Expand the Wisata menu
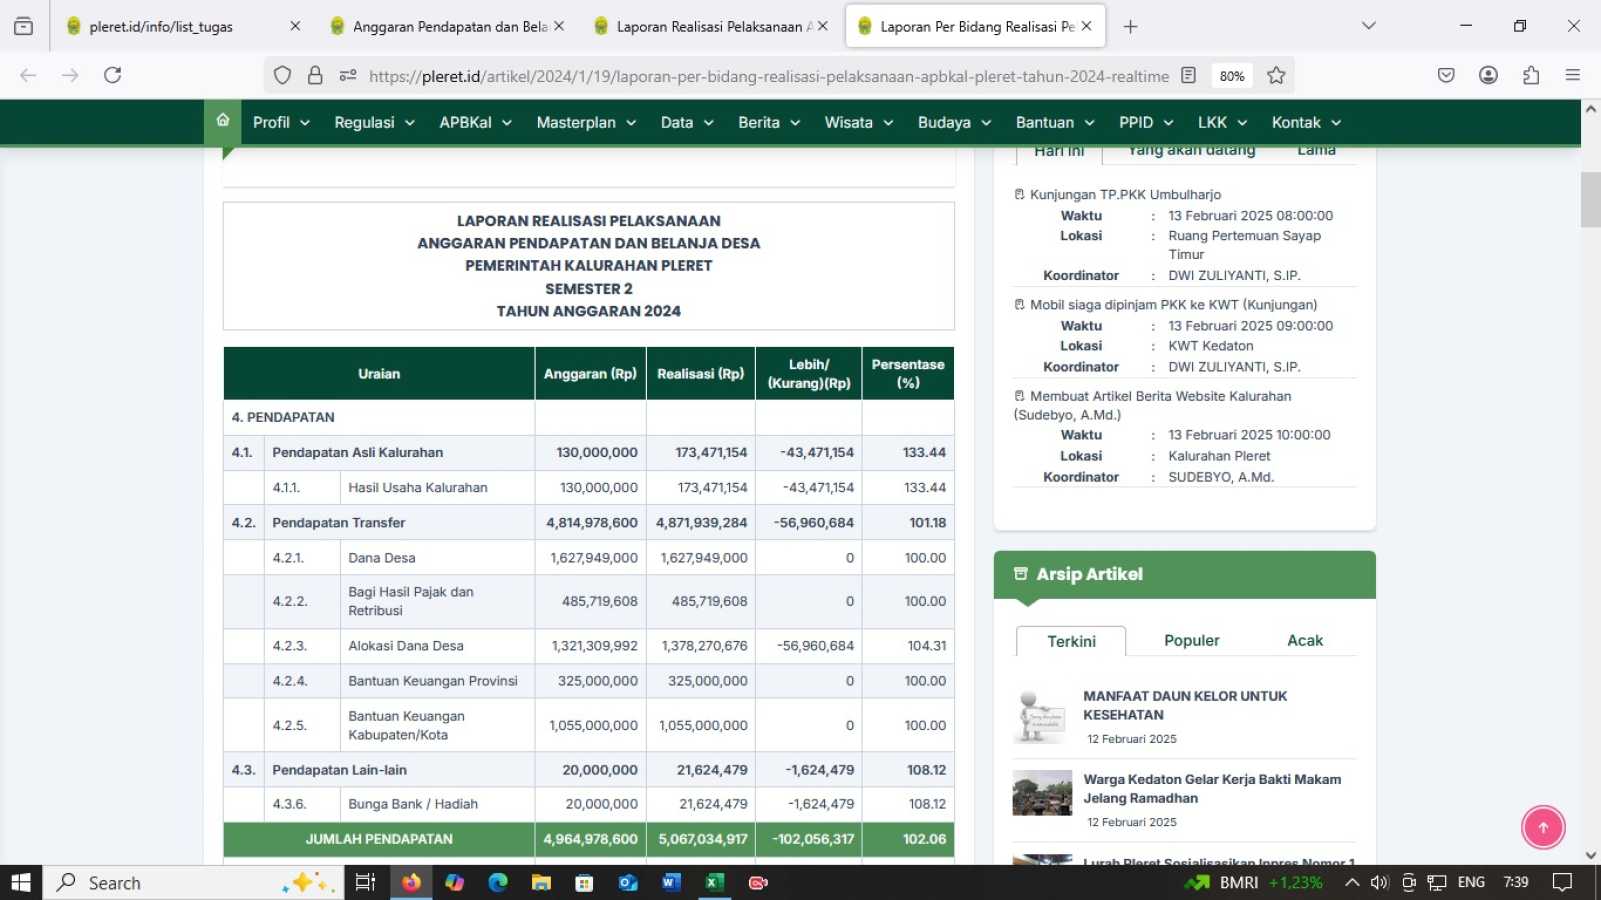 (859, 122)
